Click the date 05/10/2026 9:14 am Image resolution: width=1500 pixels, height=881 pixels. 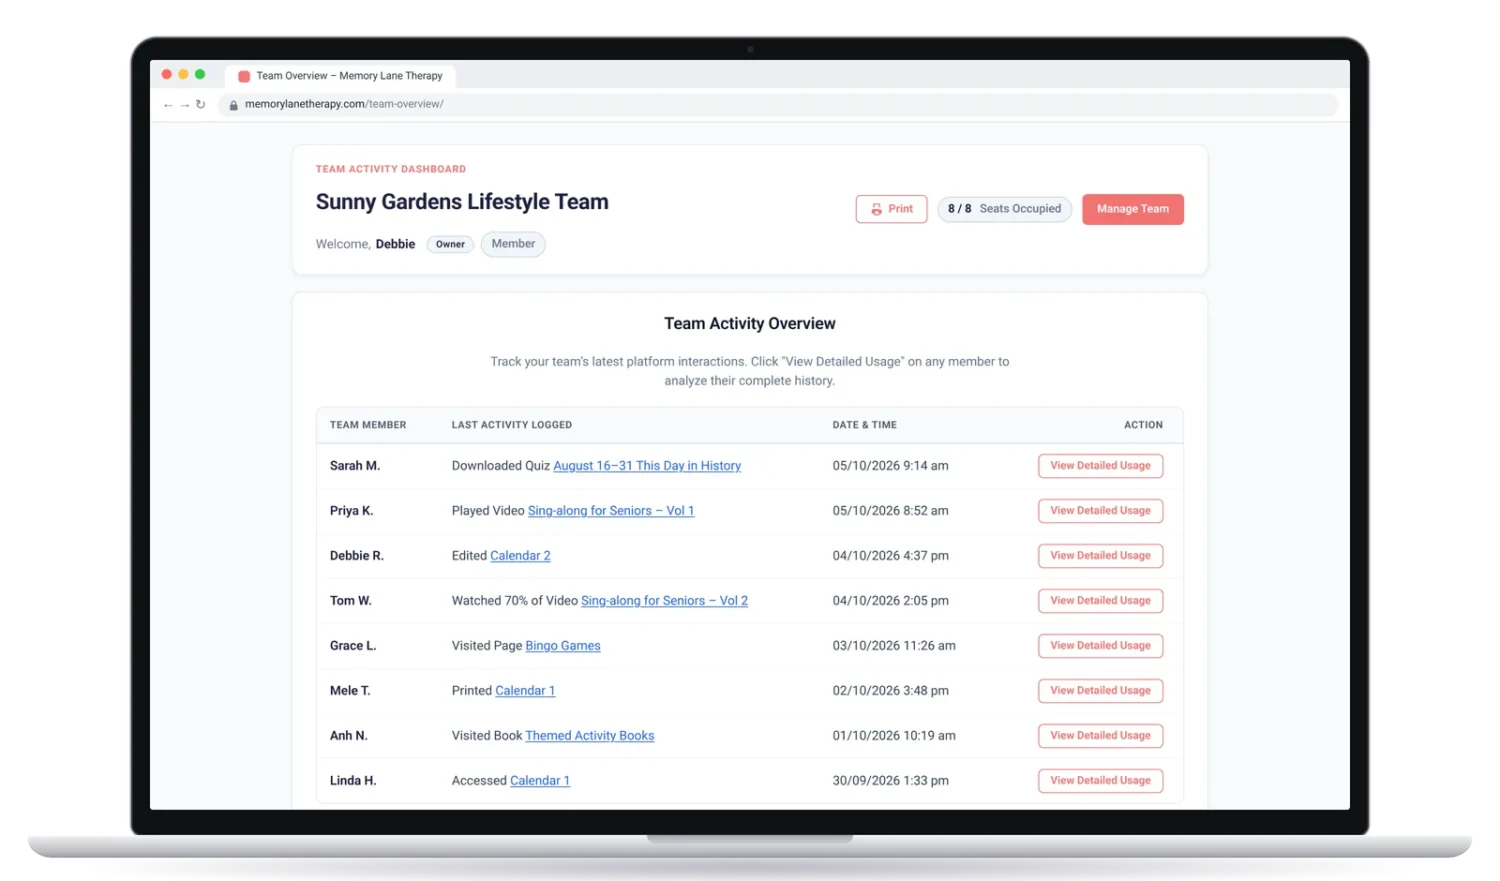click(891, 466)
